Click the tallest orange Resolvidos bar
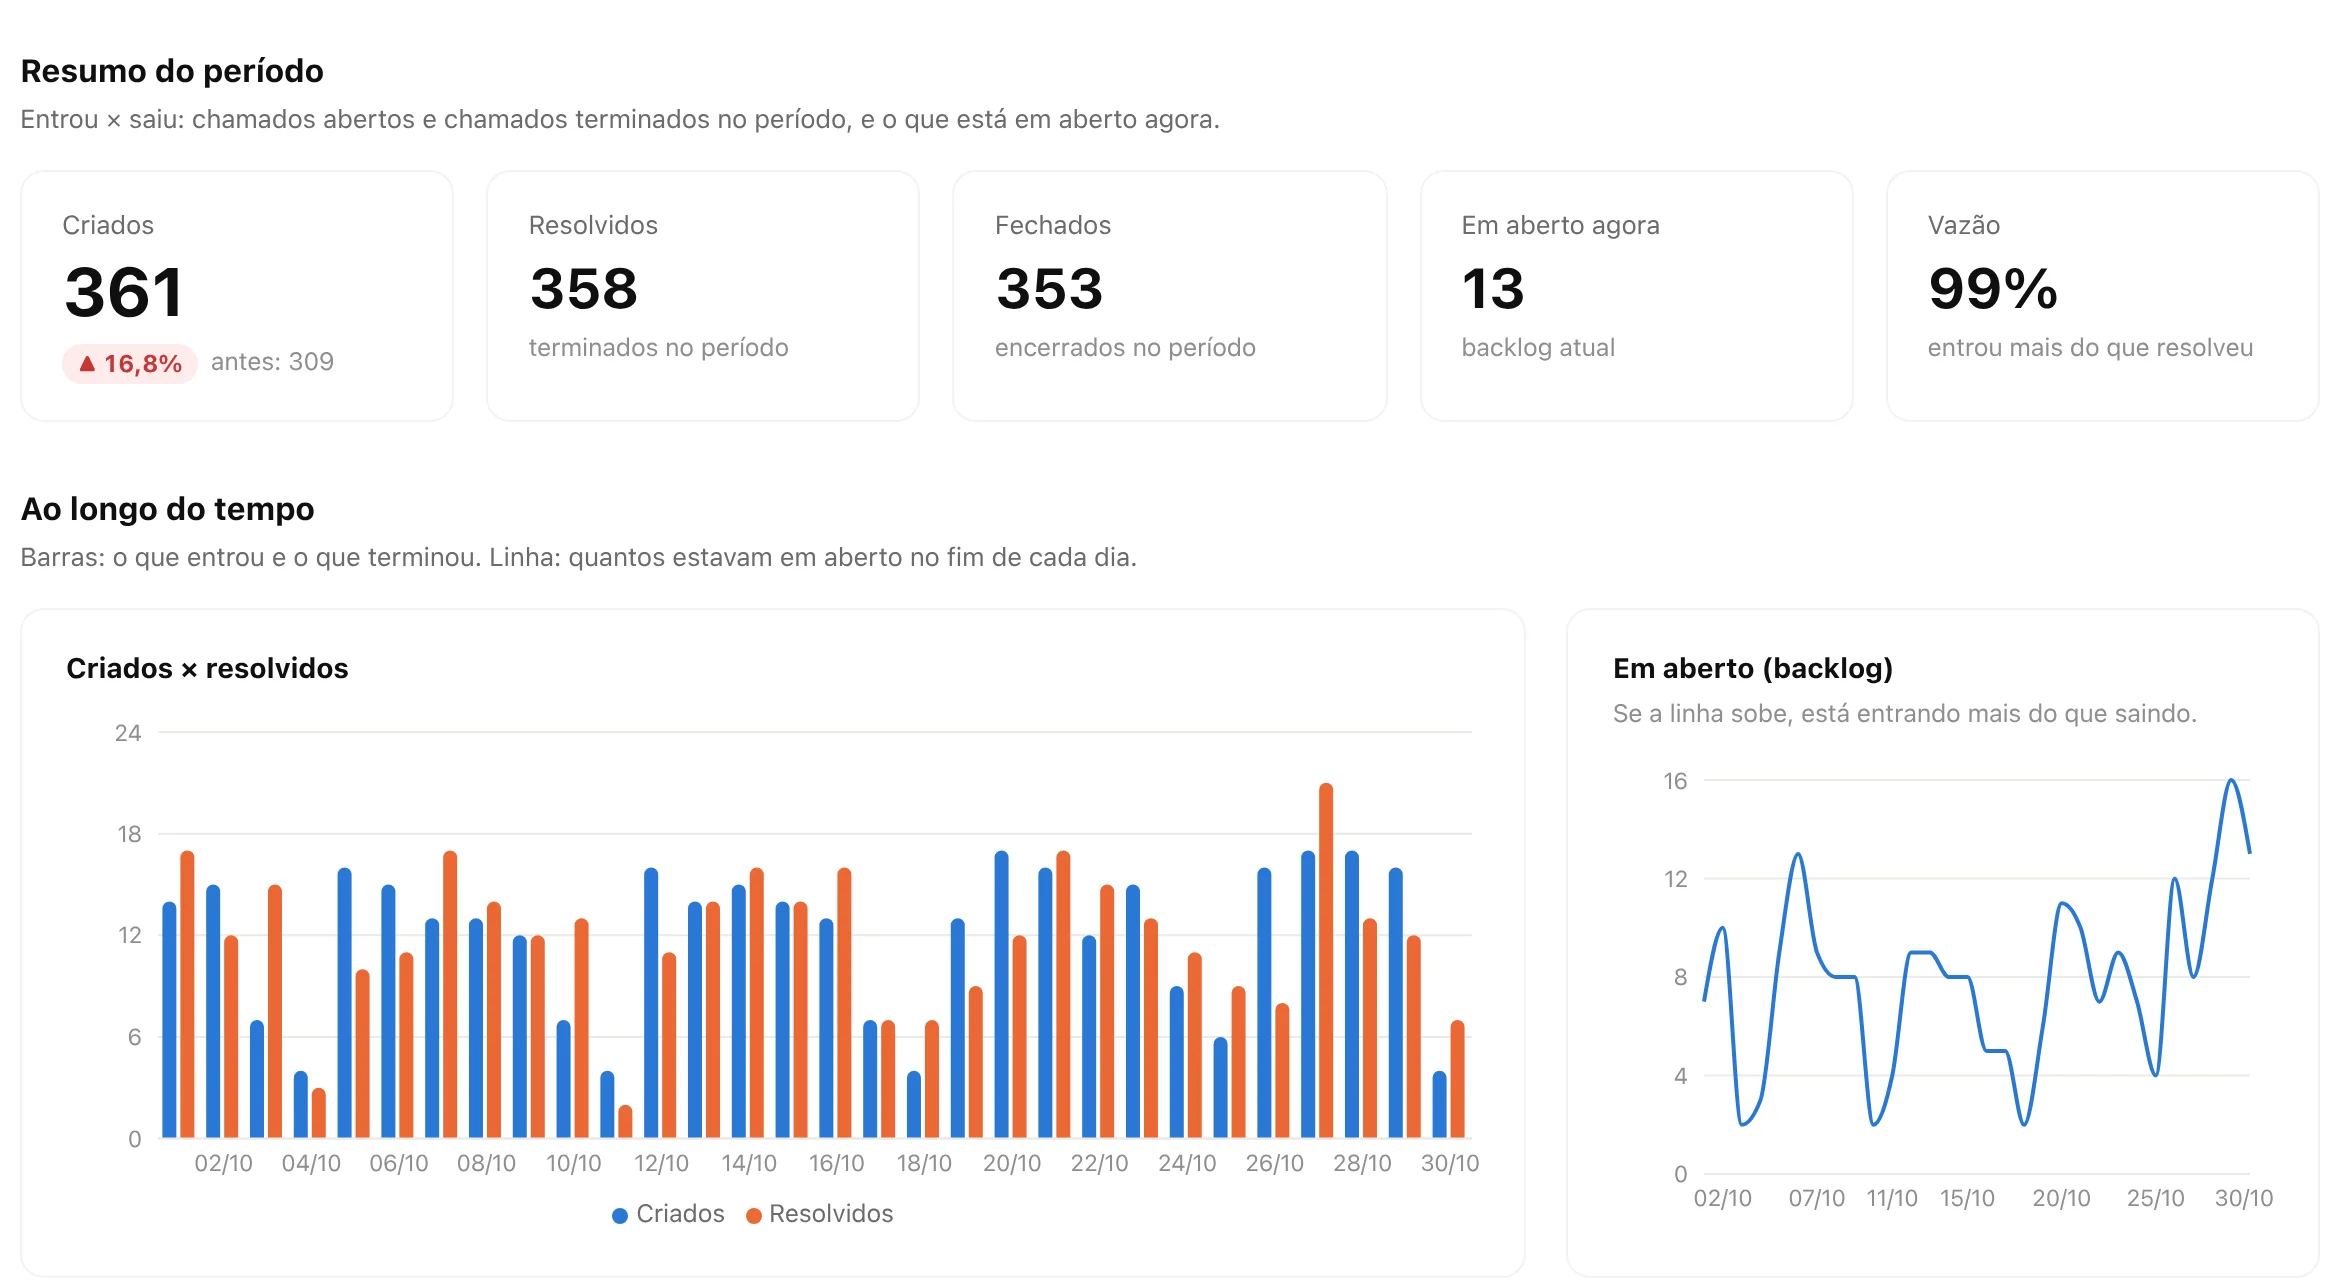This screenshot has width=2340, height=1284. [1326, 960]
